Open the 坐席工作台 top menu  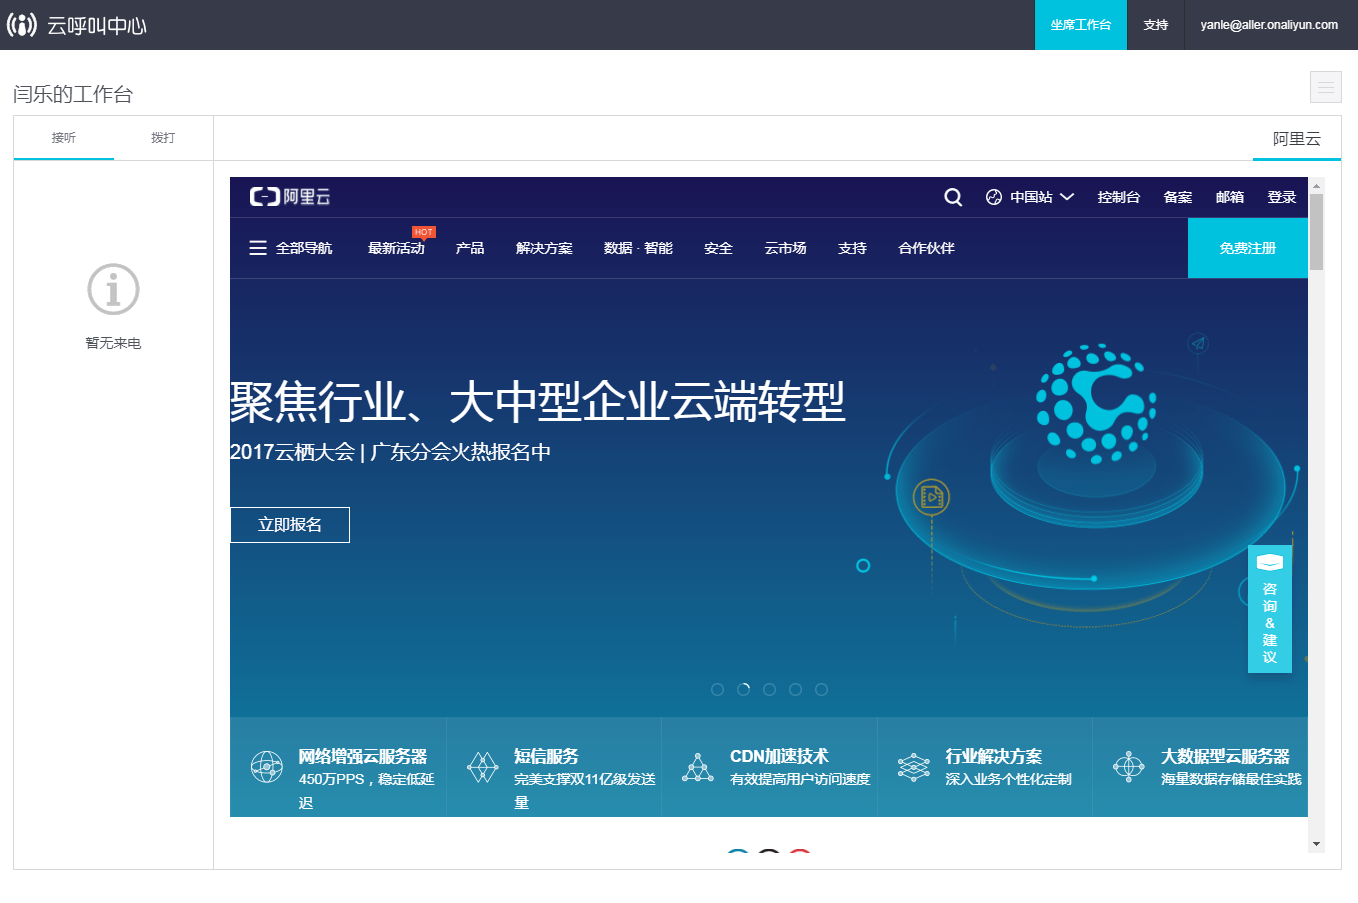[1081, 25]
